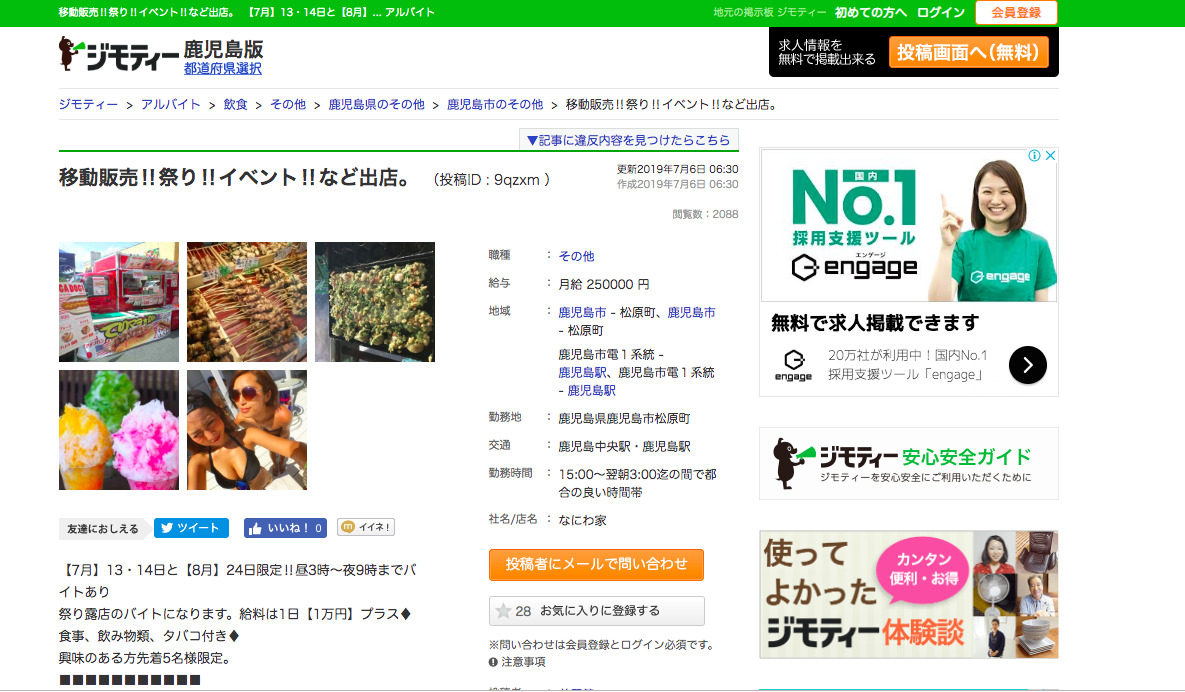
Task: Open the ジモティー安心安全ガイド banner
Action: (908, 463)
